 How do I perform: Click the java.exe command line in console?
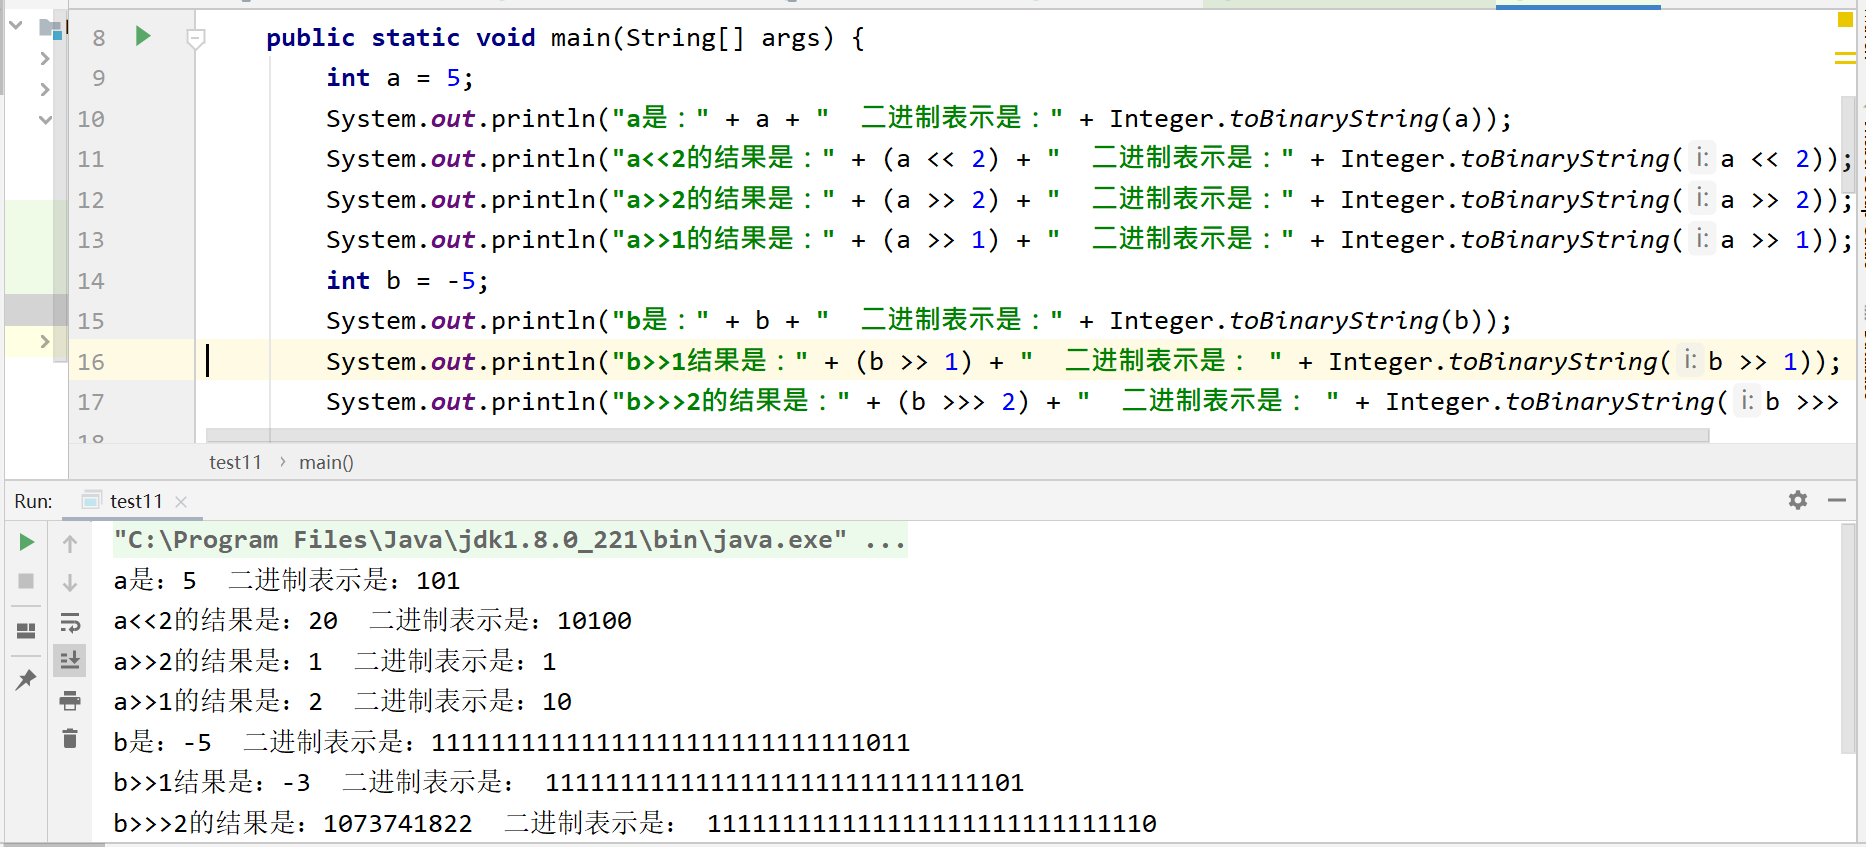click(x=510, y=540)
